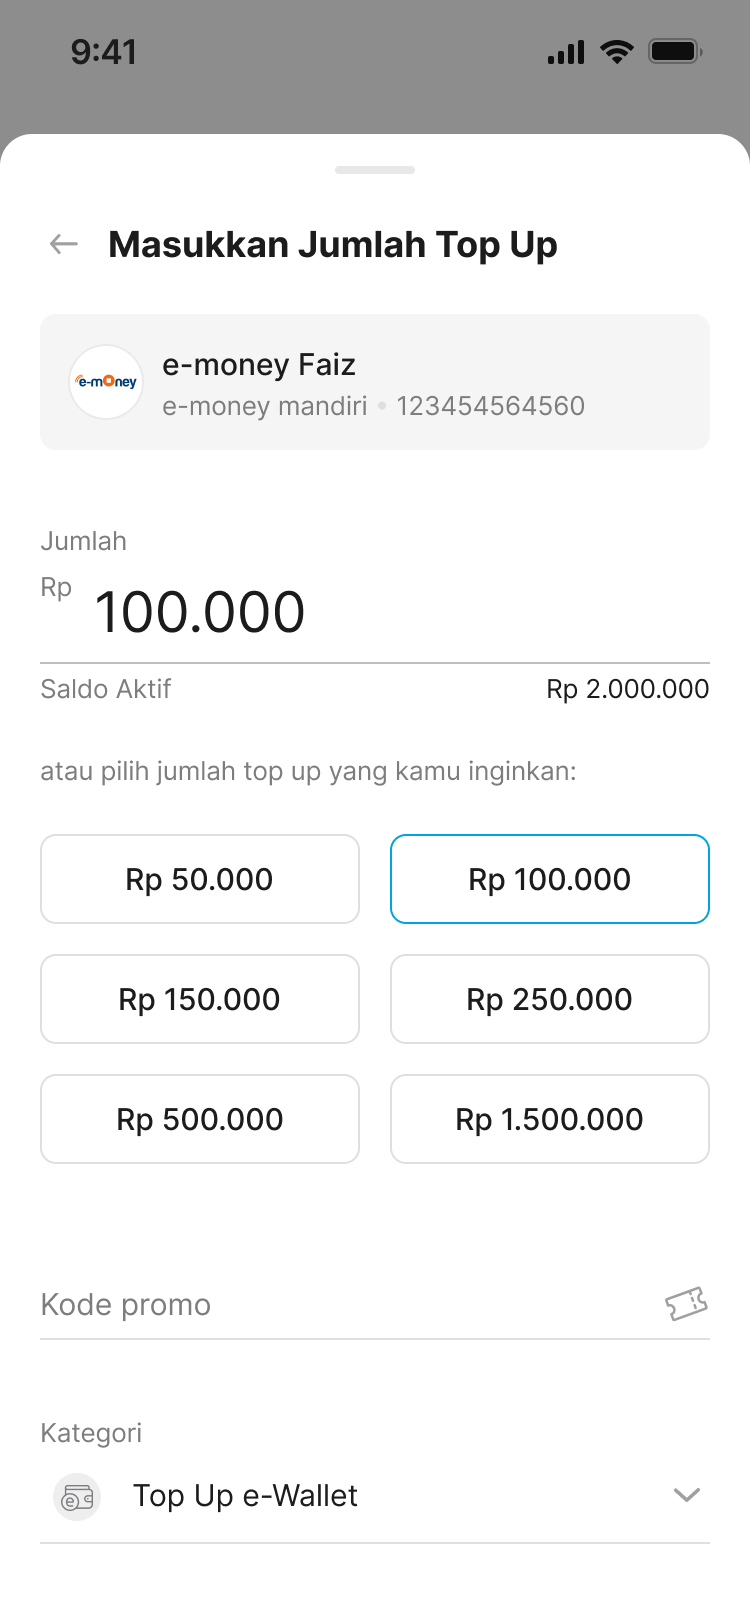Tap the Wi-Fi status icon
Viewport: 750px width, 1624px height.
[617, 52]
